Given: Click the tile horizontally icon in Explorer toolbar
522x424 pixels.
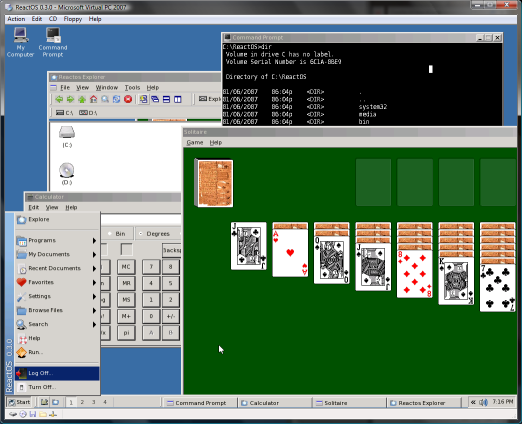Looking at the screenshot, I should [167, 99].
